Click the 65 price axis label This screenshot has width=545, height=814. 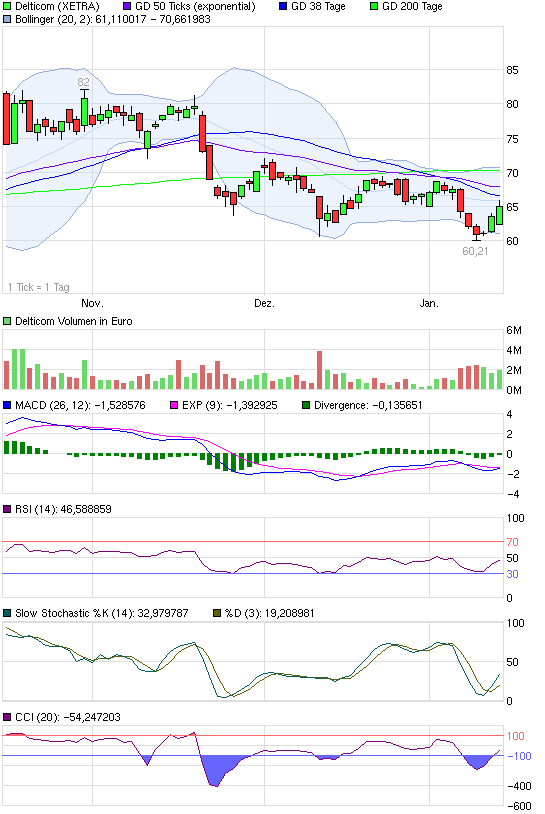click(x=512, y=207)
